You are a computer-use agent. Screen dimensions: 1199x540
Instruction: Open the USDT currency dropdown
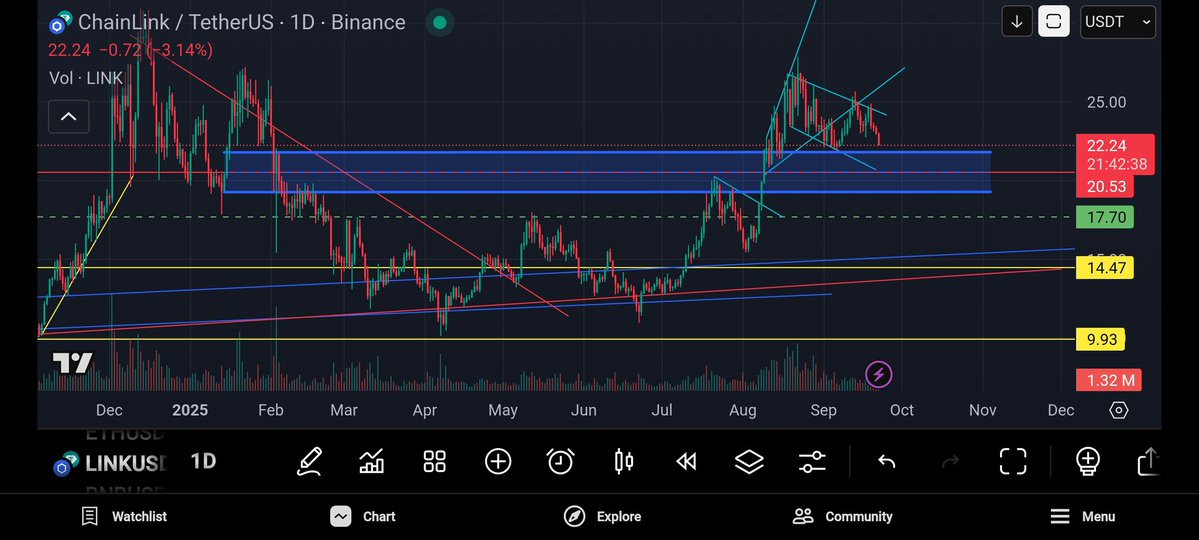pyautogui.click(x=1117, y=21)
